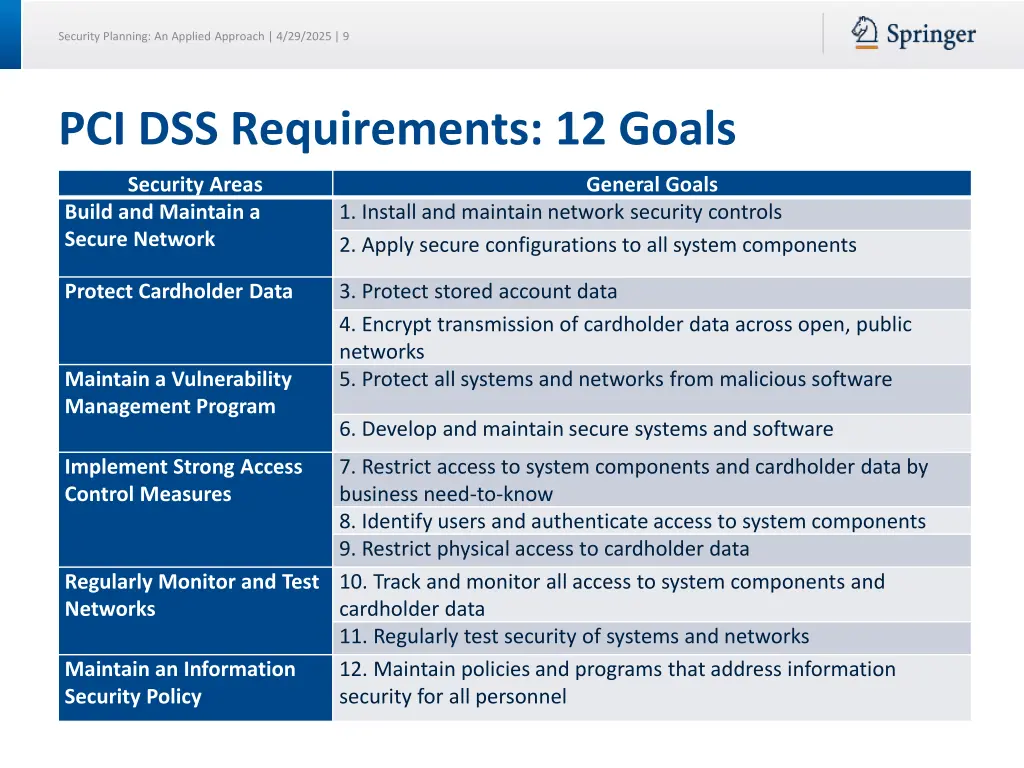Screen dimensions: 1024x768
Task: Click goal 1 about network security controls
Action: (x=560, y=212)
